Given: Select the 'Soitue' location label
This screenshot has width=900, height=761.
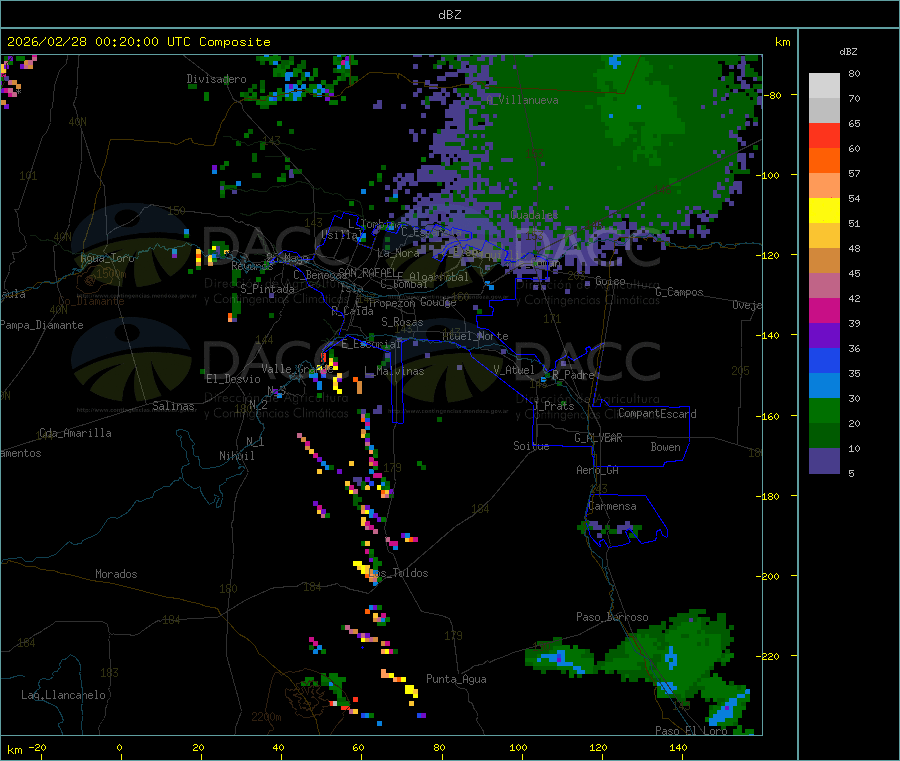Looking at the screenshot, I should click(x=531, y=446).
